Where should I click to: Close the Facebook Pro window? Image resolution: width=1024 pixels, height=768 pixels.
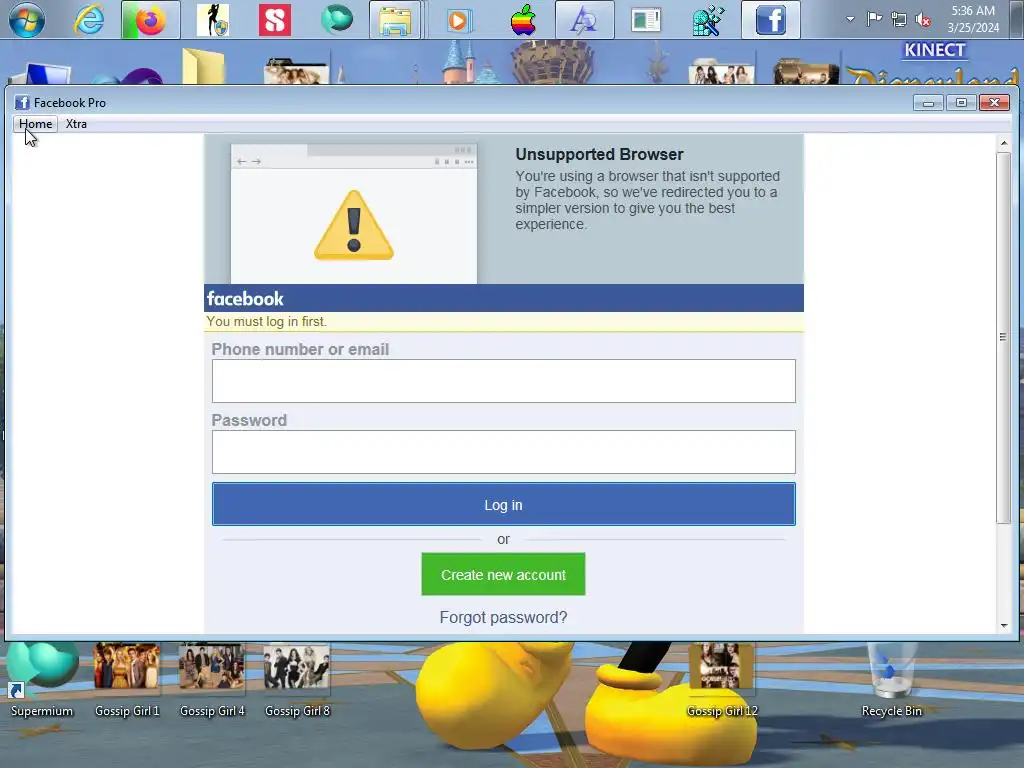[x=995, y=103]
